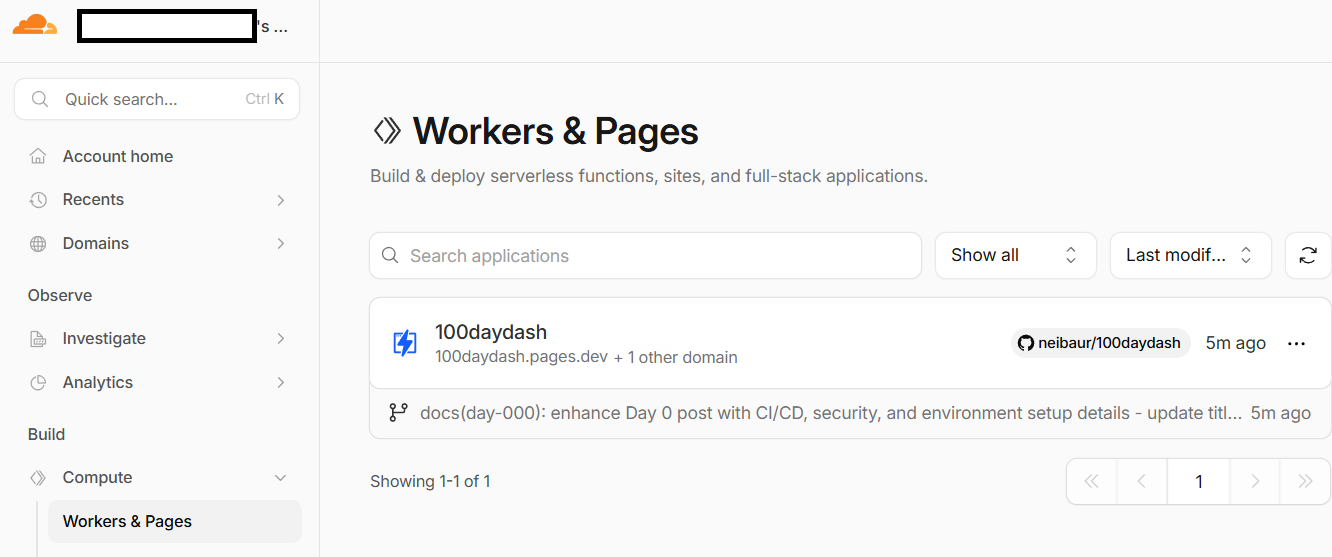The height and width of the screenshot is (557, 1332).
Task: Open the Investigate menu item
Action: point(160,338)
